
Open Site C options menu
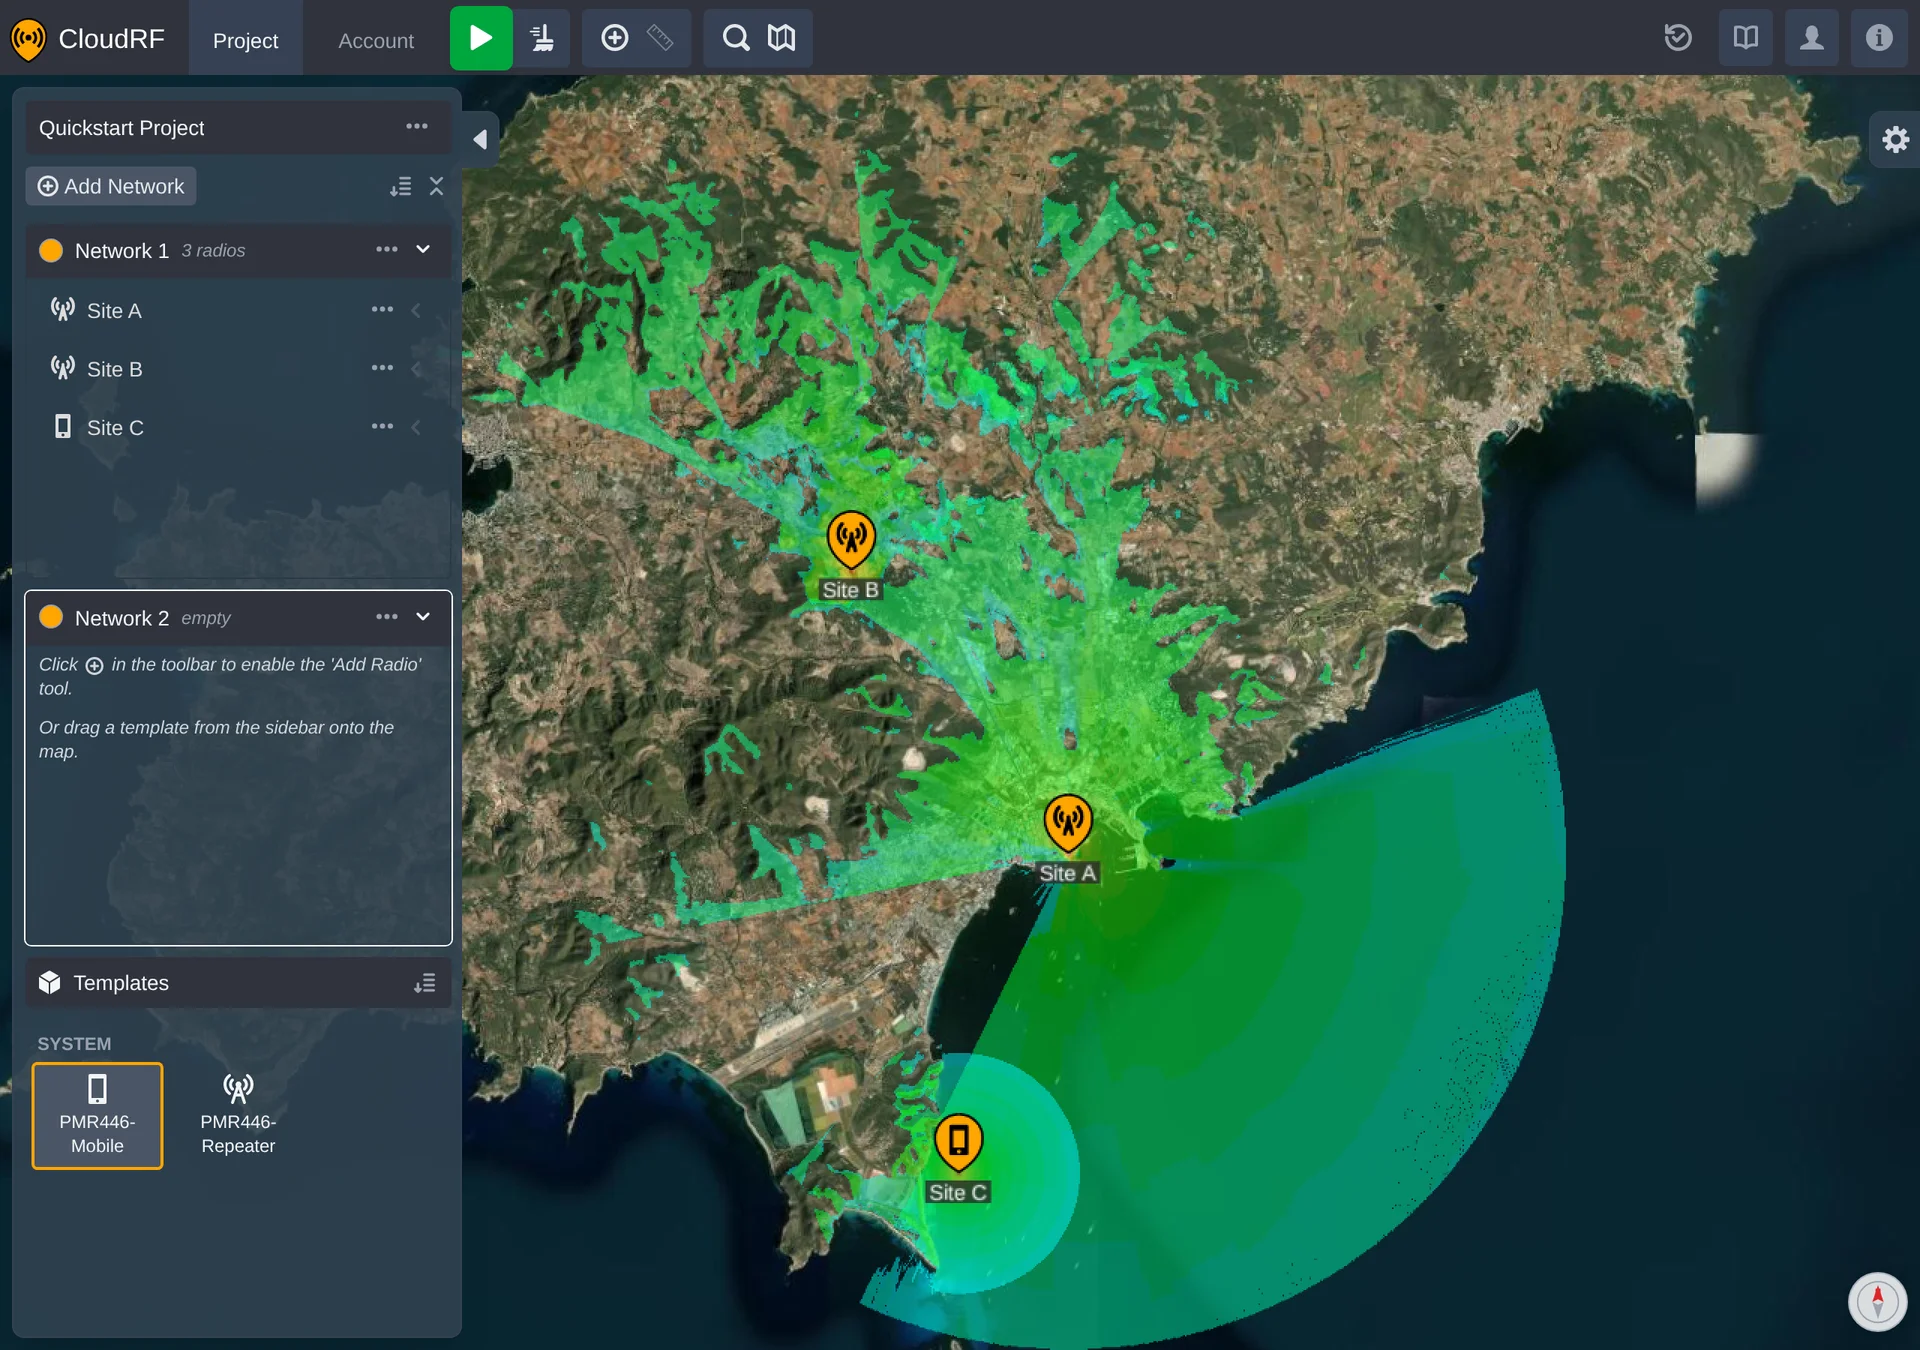point(382,426)
